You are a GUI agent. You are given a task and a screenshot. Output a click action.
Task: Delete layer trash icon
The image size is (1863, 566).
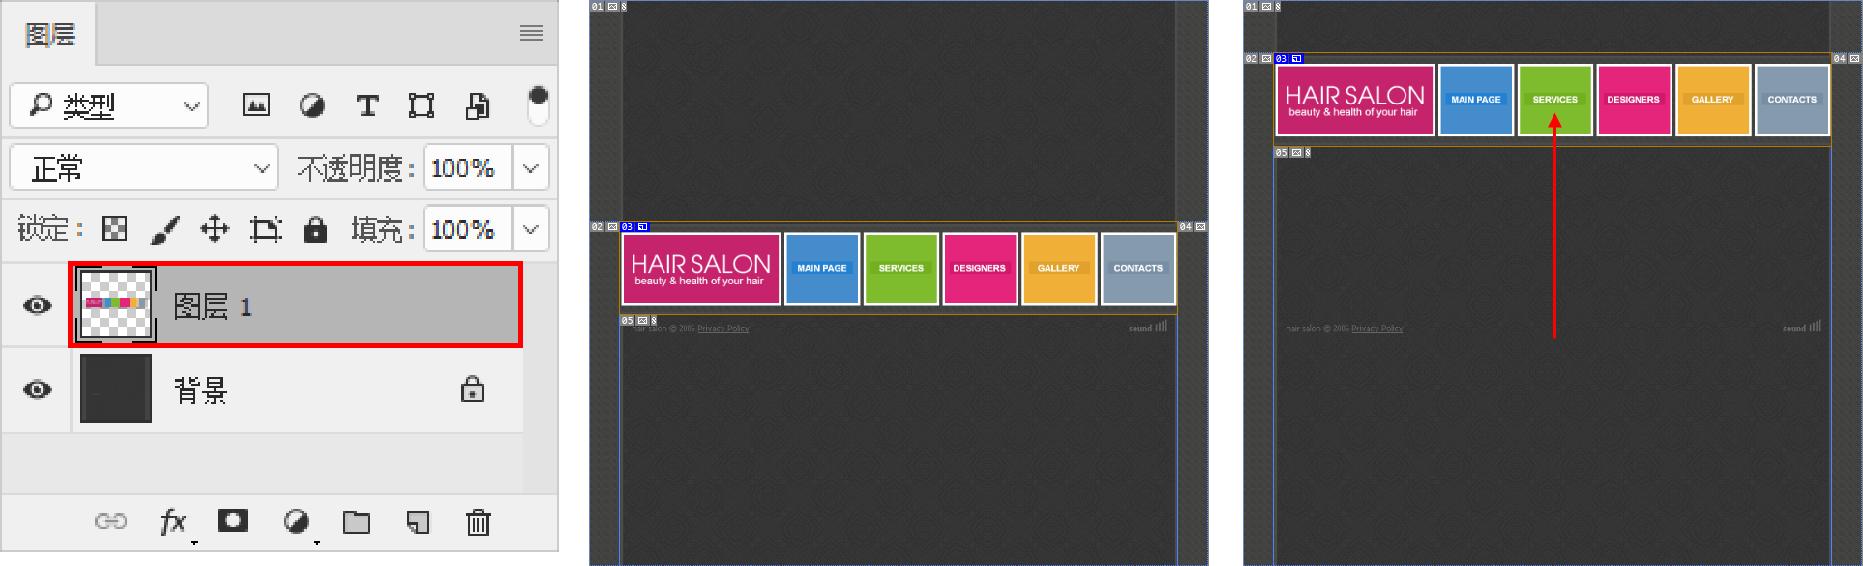[x=478, y=522]
